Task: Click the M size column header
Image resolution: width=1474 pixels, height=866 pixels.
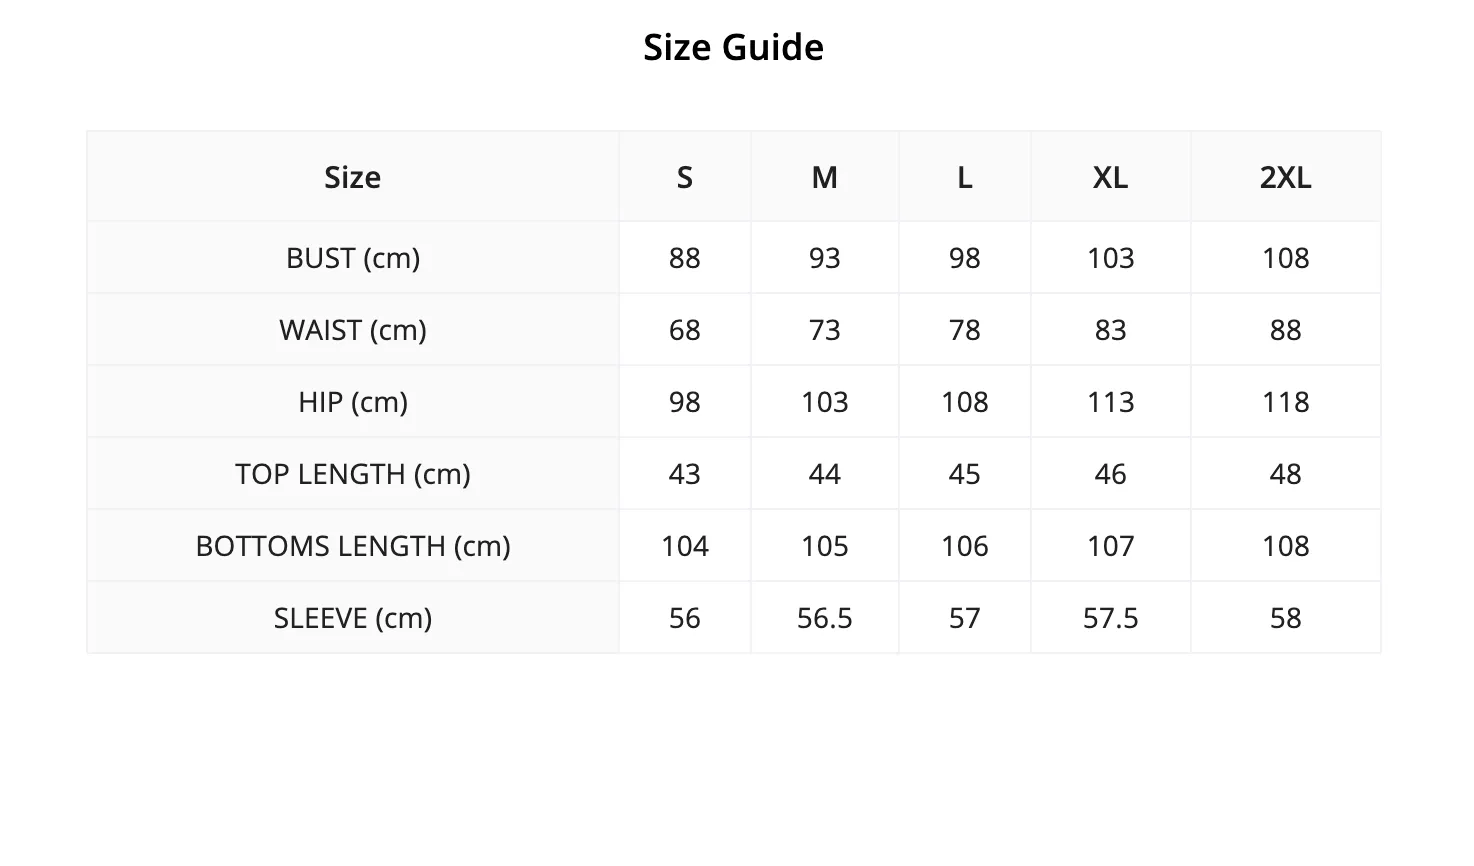Action: tap(824, 177)
